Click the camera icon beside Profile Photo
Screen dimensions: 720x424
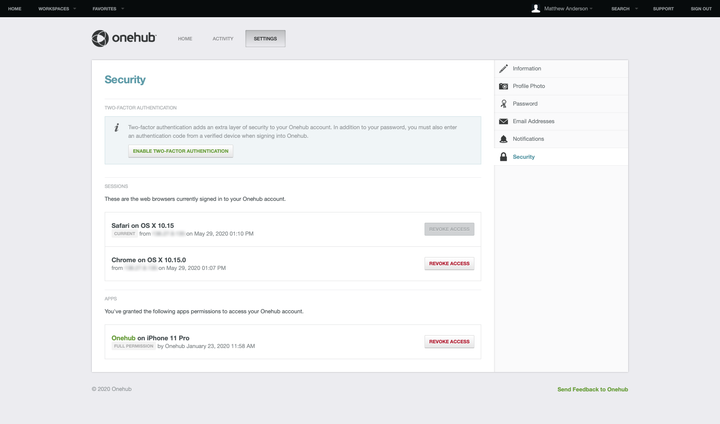(x=503, y=86)
